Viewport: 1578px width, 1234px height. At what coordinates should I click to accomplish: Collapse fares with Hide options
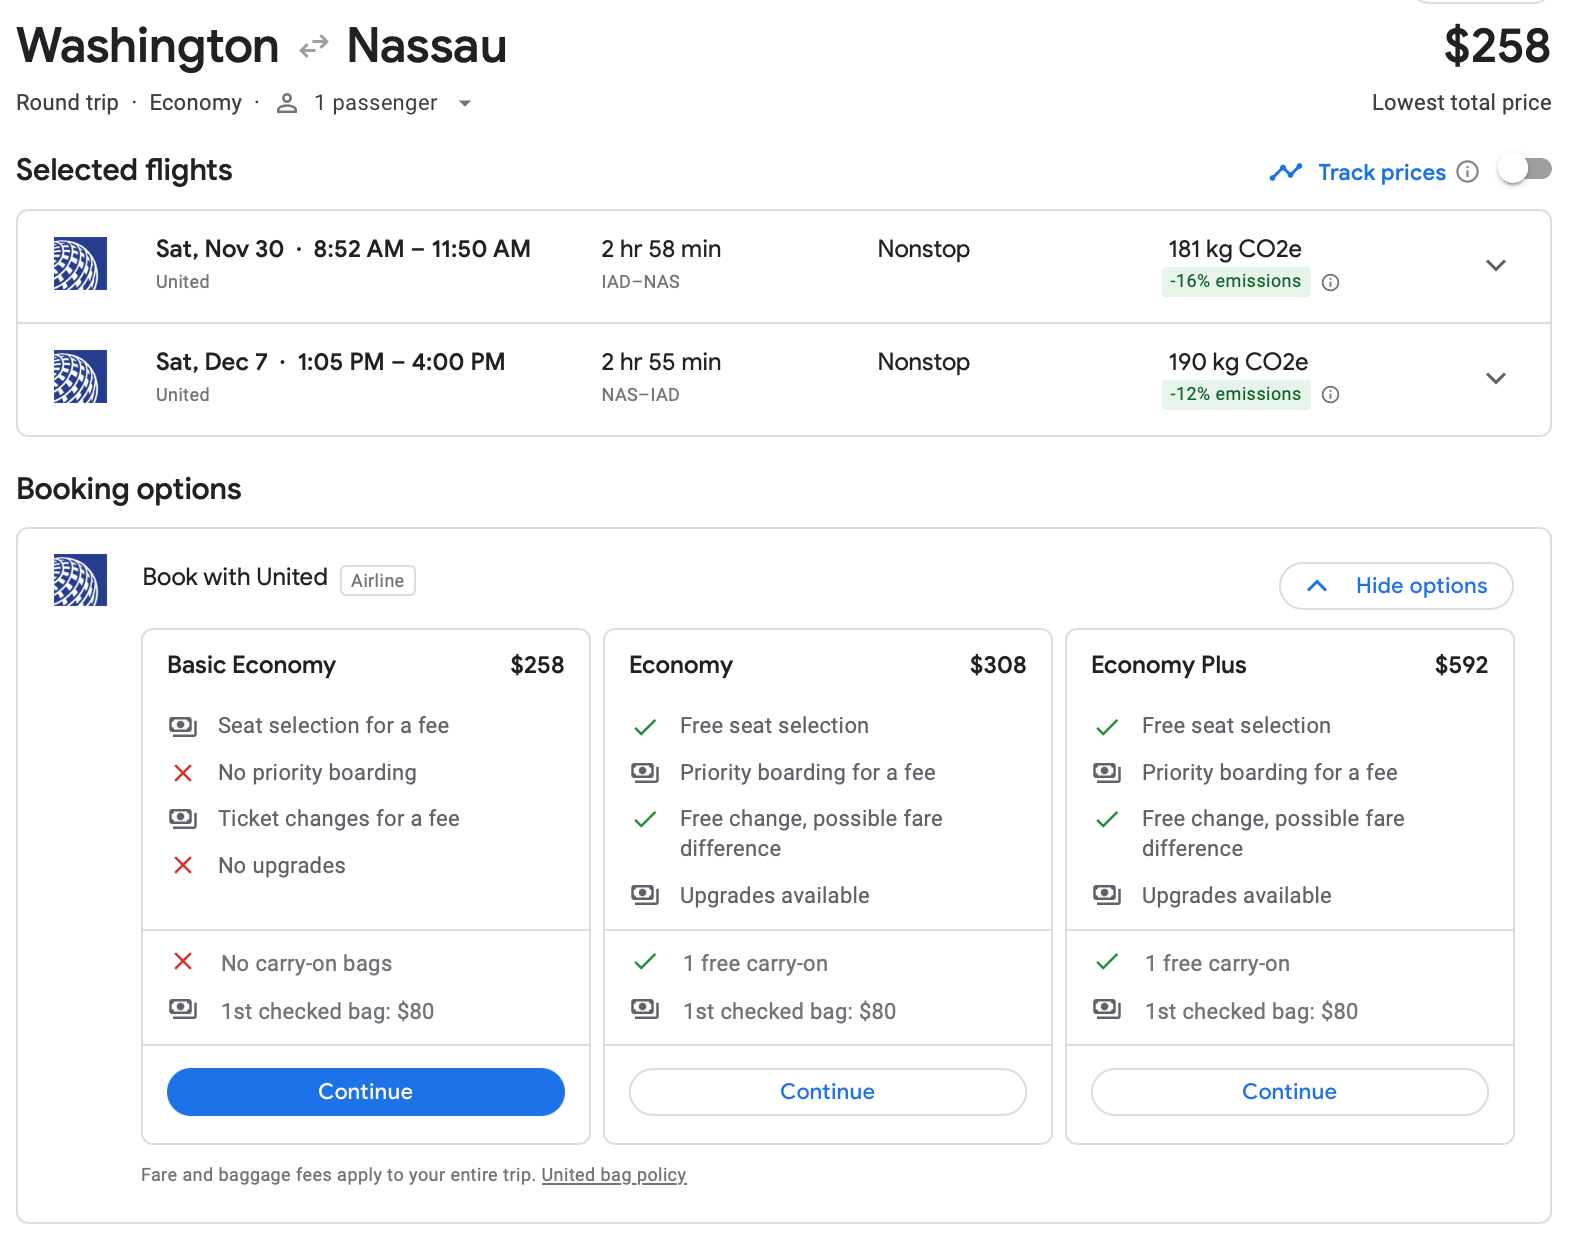point(1395,586)
